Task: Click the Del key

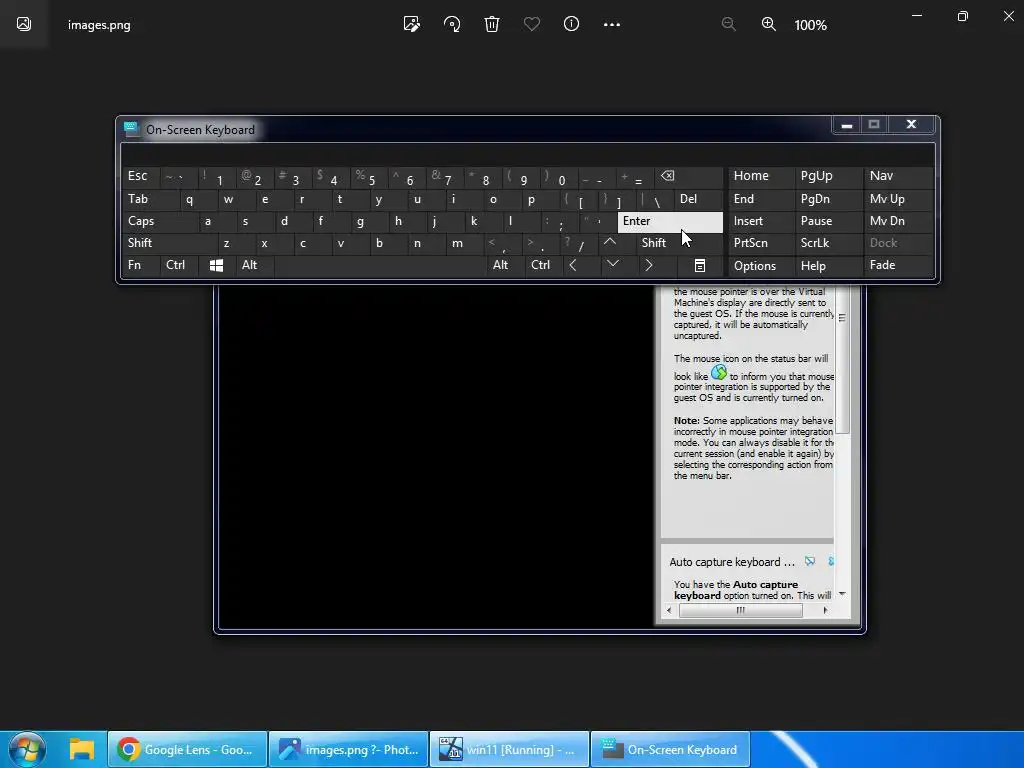Action: [699, 199]
